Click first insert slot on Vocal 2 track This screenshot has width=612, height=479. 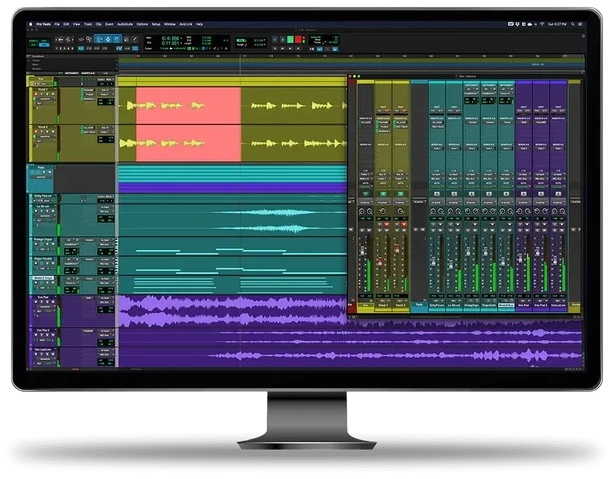click(89, 128)
